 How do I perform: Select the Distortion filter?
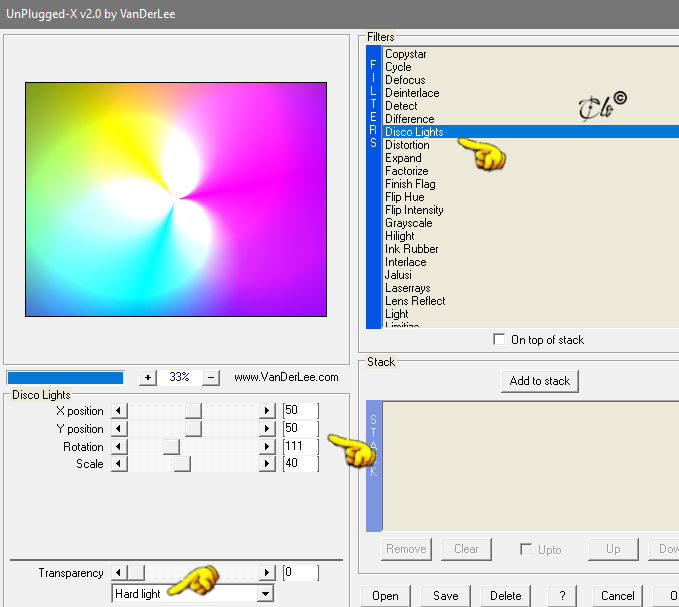(407, 145)
